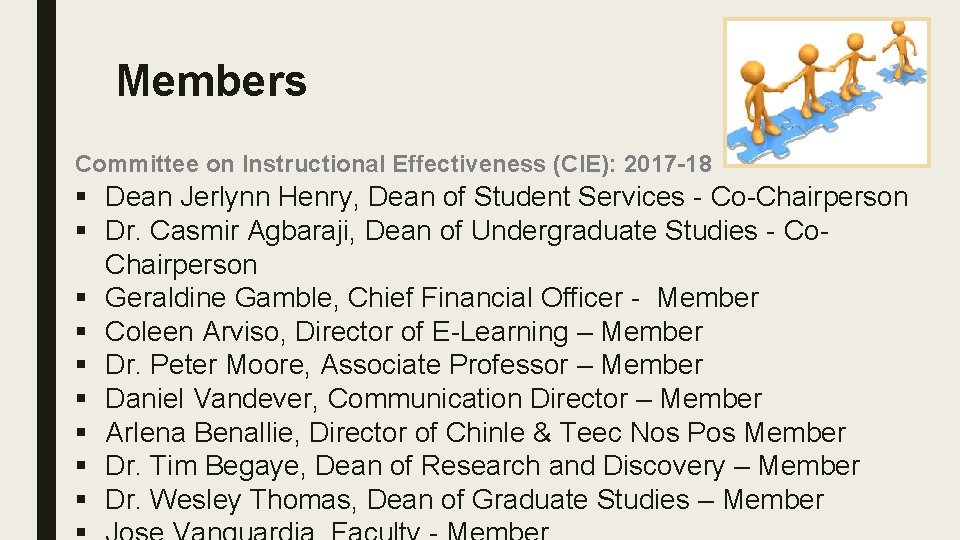
Task: Select the Dr. Wesley Thomas line
Action: tap(464, 500)
